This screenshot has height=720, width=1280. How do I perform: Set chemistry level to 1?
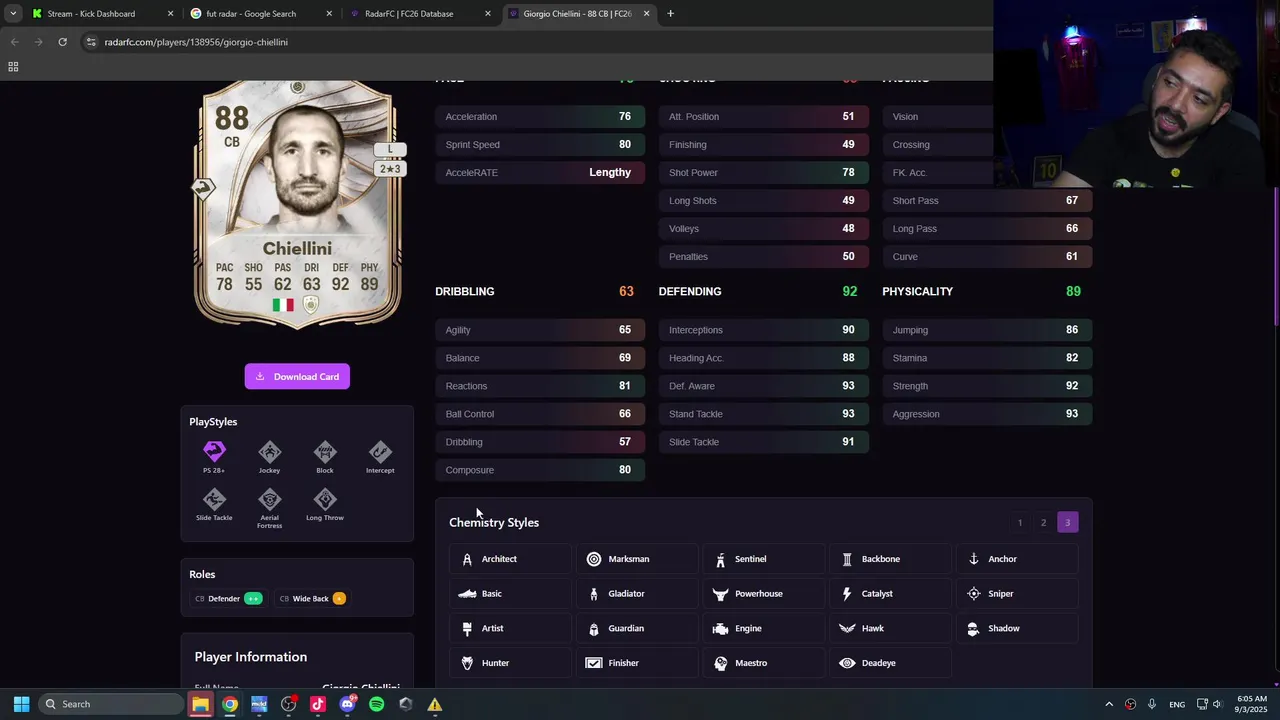(x=1020, y=522)
